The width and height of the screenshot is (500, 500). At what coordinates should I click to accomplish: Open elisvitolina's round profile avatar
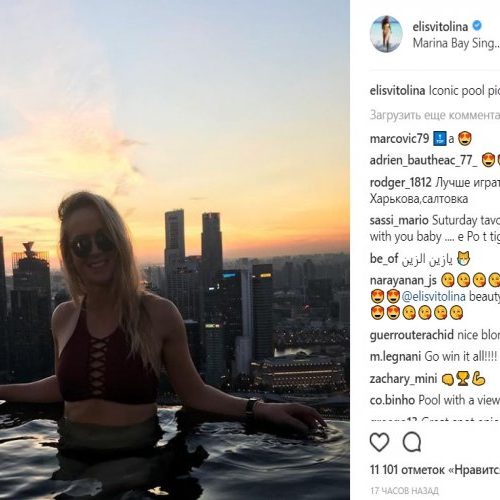click(x=386, y=34)
